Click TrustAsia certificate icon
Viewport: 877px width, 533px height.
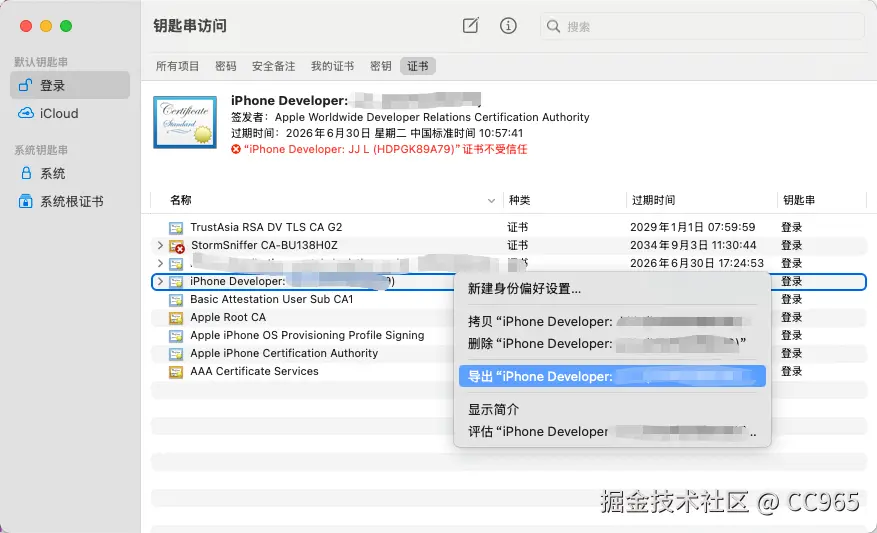pyautogui.click(x=176, y=228)
